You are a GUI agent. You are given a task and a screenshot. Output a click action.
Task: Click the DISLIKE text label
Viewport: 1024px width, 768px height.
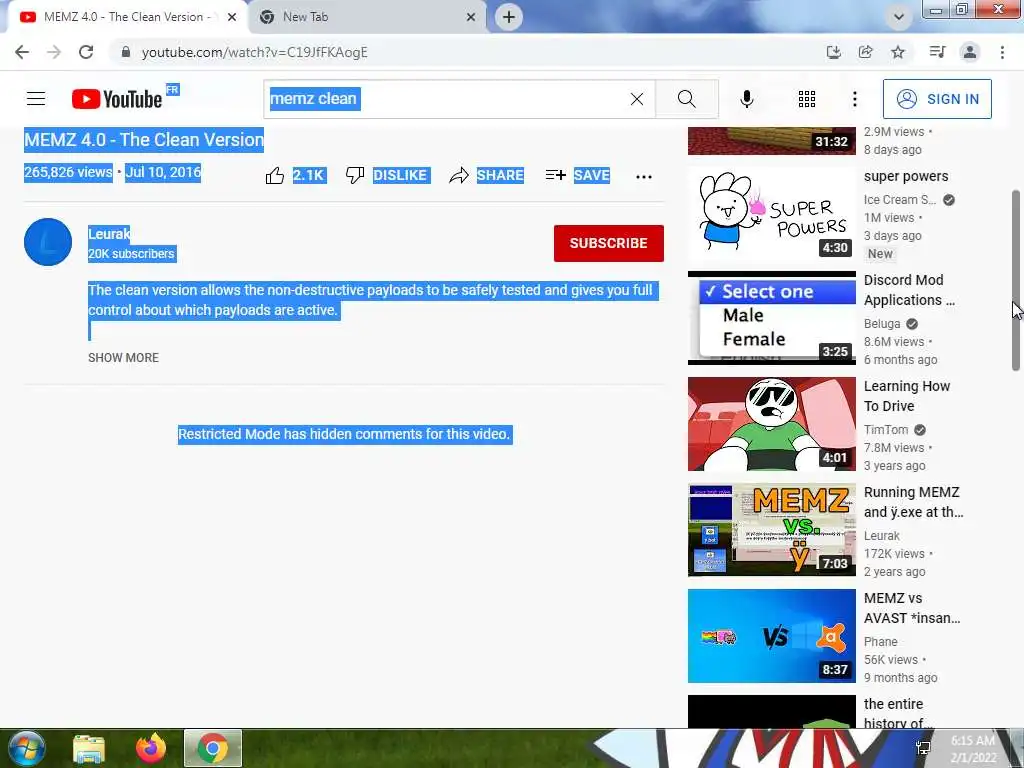(x=400, y=175)
